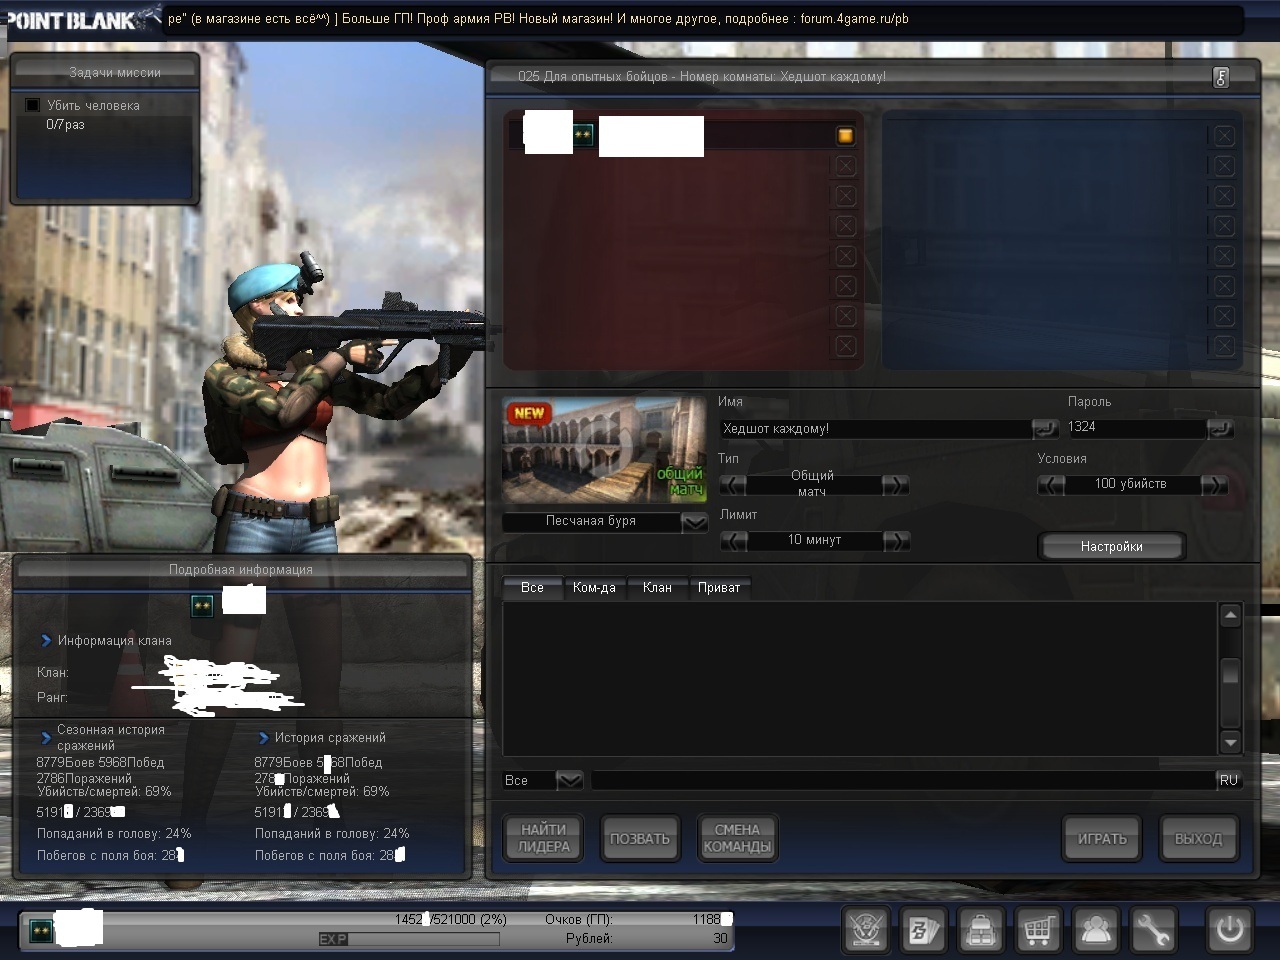Click the 'Подробная информация' panel header
The height and width of the screenshot is (960, 1280).
point(241,569)
